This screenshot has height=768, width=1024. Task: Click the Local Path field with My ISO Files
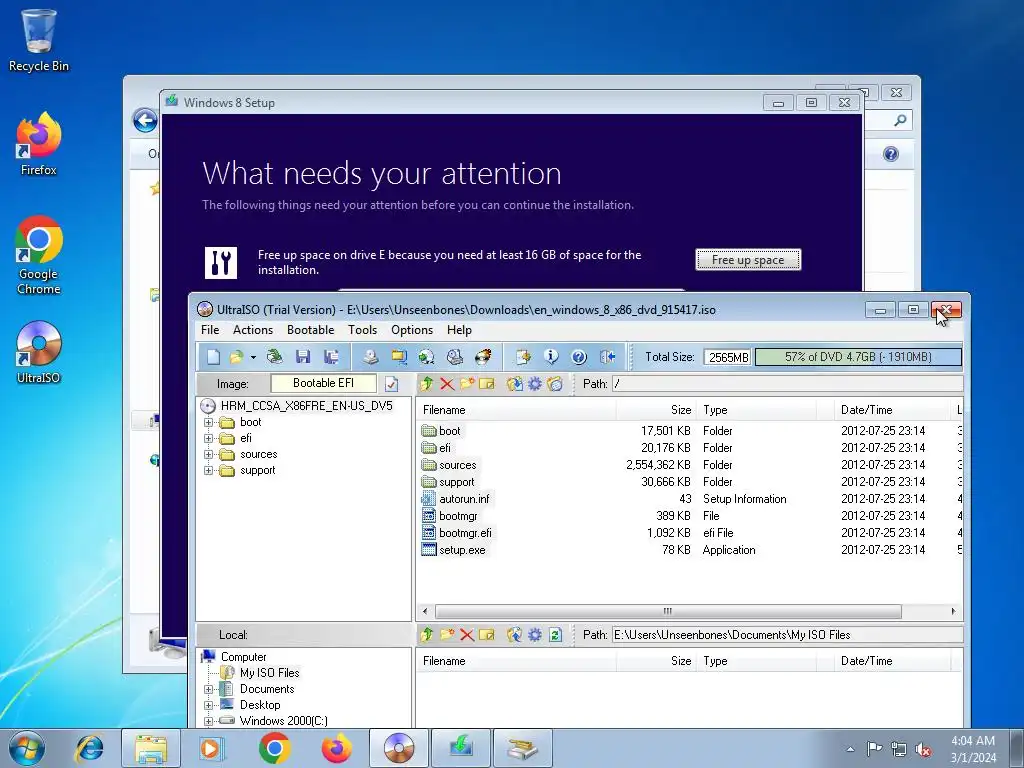[787, 635]
